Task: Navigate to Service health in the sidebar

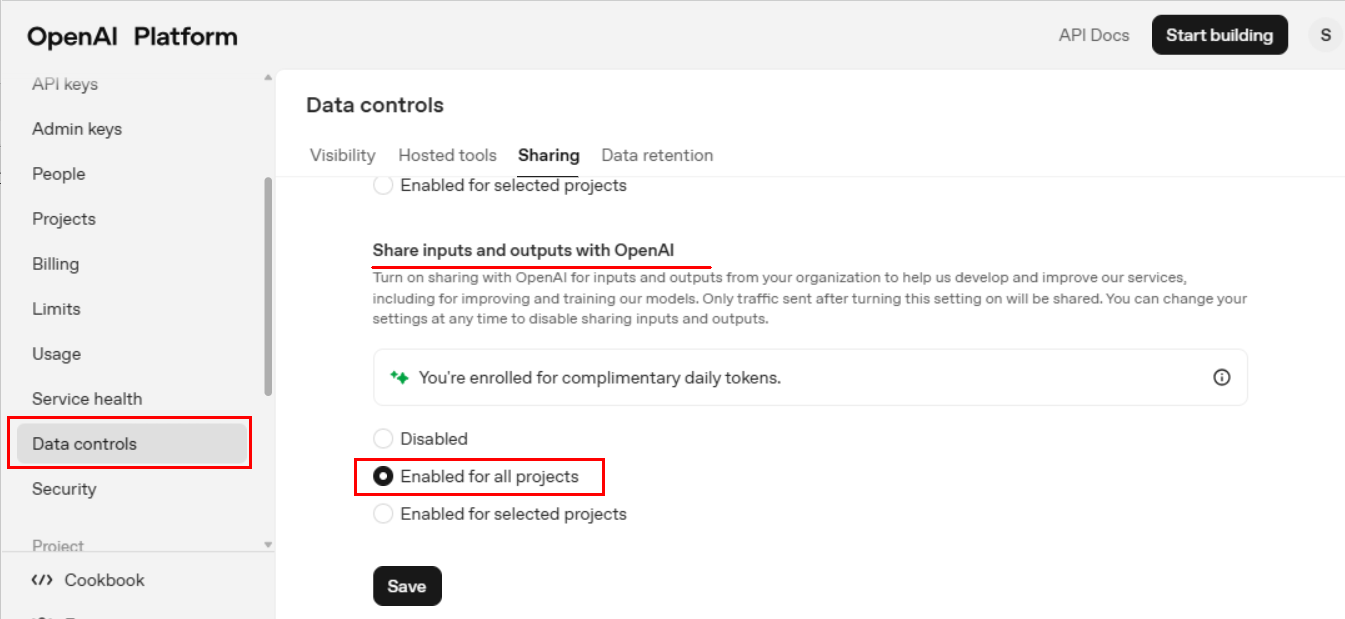Action: tap(87, 399)
